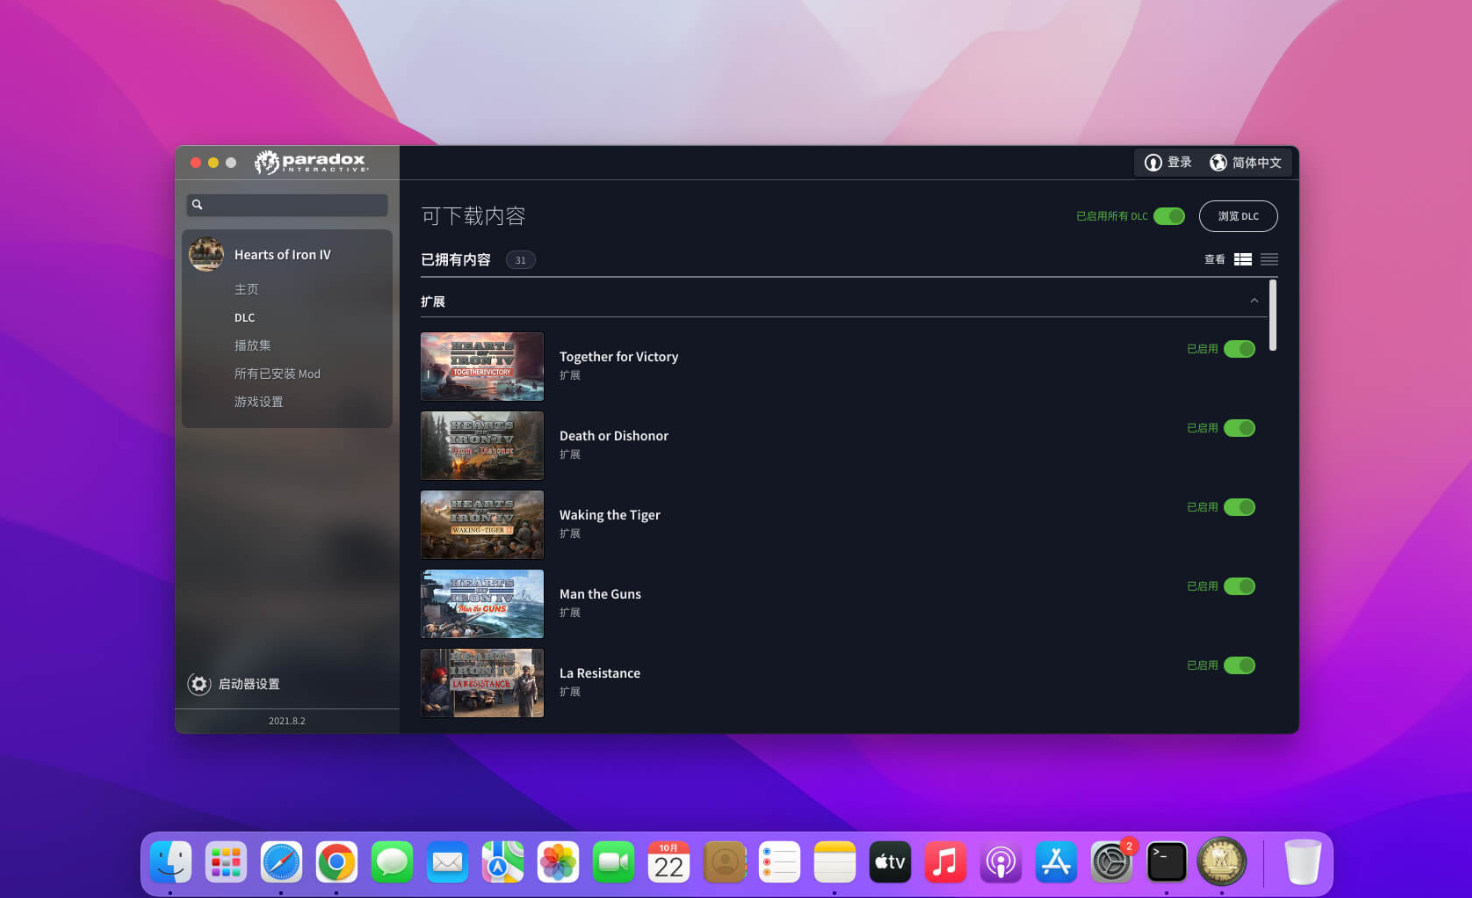Open Terminal from the dock

pyautogui.click(x=1166, y=862)
